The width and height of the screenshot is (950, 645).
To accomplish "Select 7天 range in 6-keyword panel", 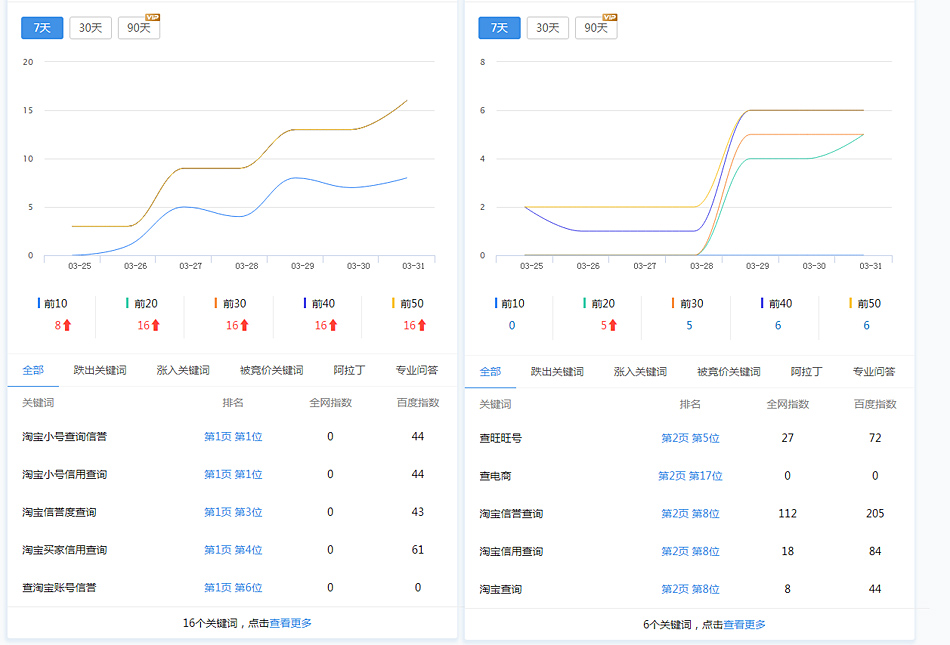I will pos(499,28).
